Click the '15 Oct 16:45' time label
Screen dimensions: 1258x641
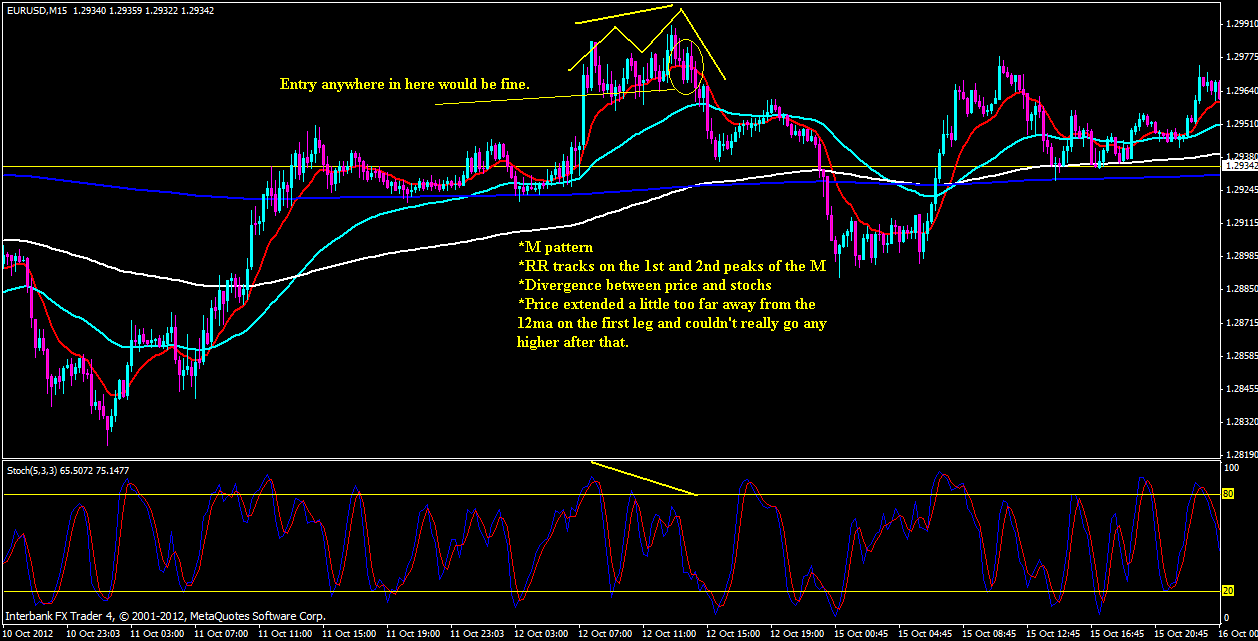[1117, 633]
